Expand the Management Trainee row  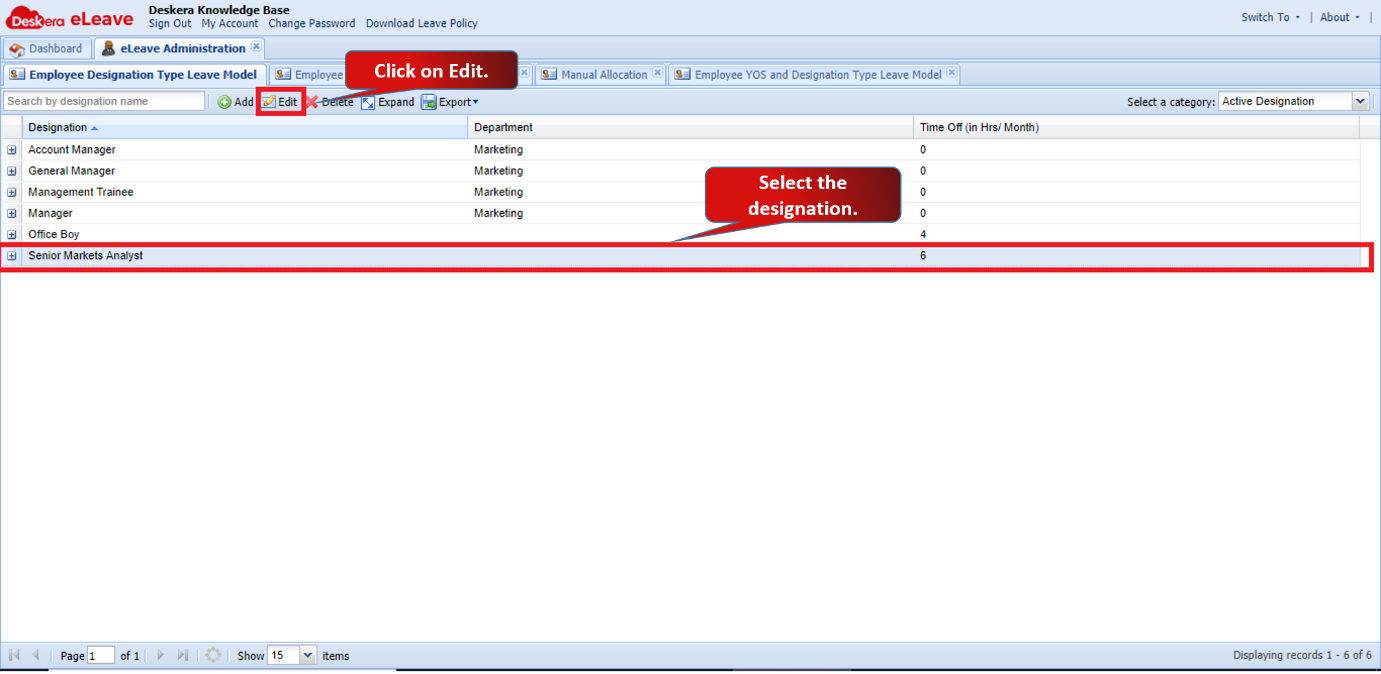(12, 192)
